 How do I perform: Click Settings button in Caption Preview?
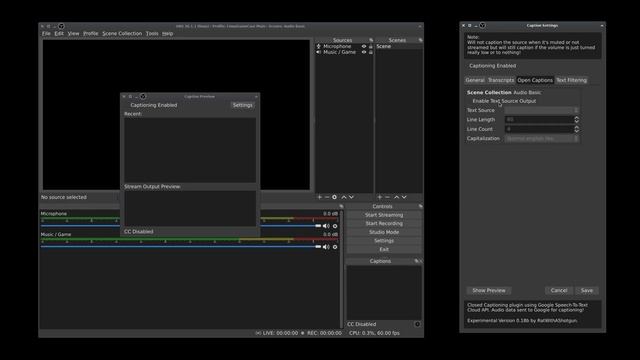pos(242,105)
